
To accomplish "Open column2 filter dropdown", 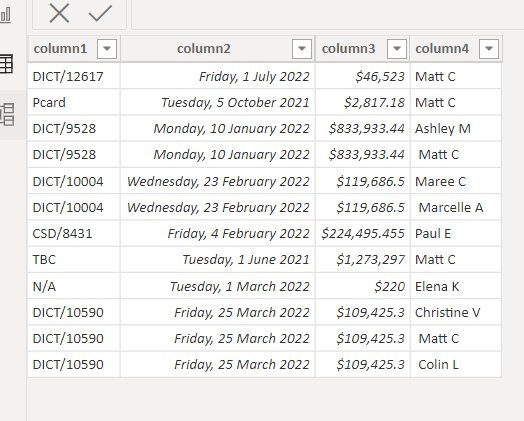I will 302,49.
